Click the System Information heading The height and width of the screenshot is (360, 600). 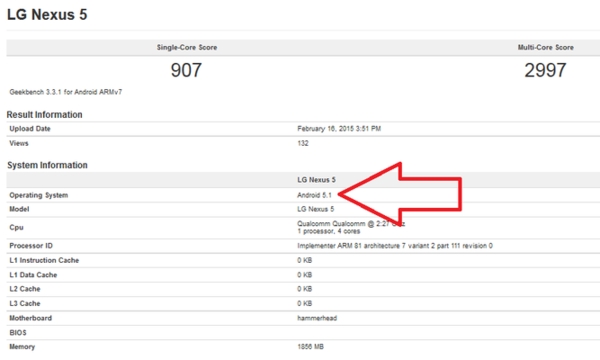[x=47, y=165]
